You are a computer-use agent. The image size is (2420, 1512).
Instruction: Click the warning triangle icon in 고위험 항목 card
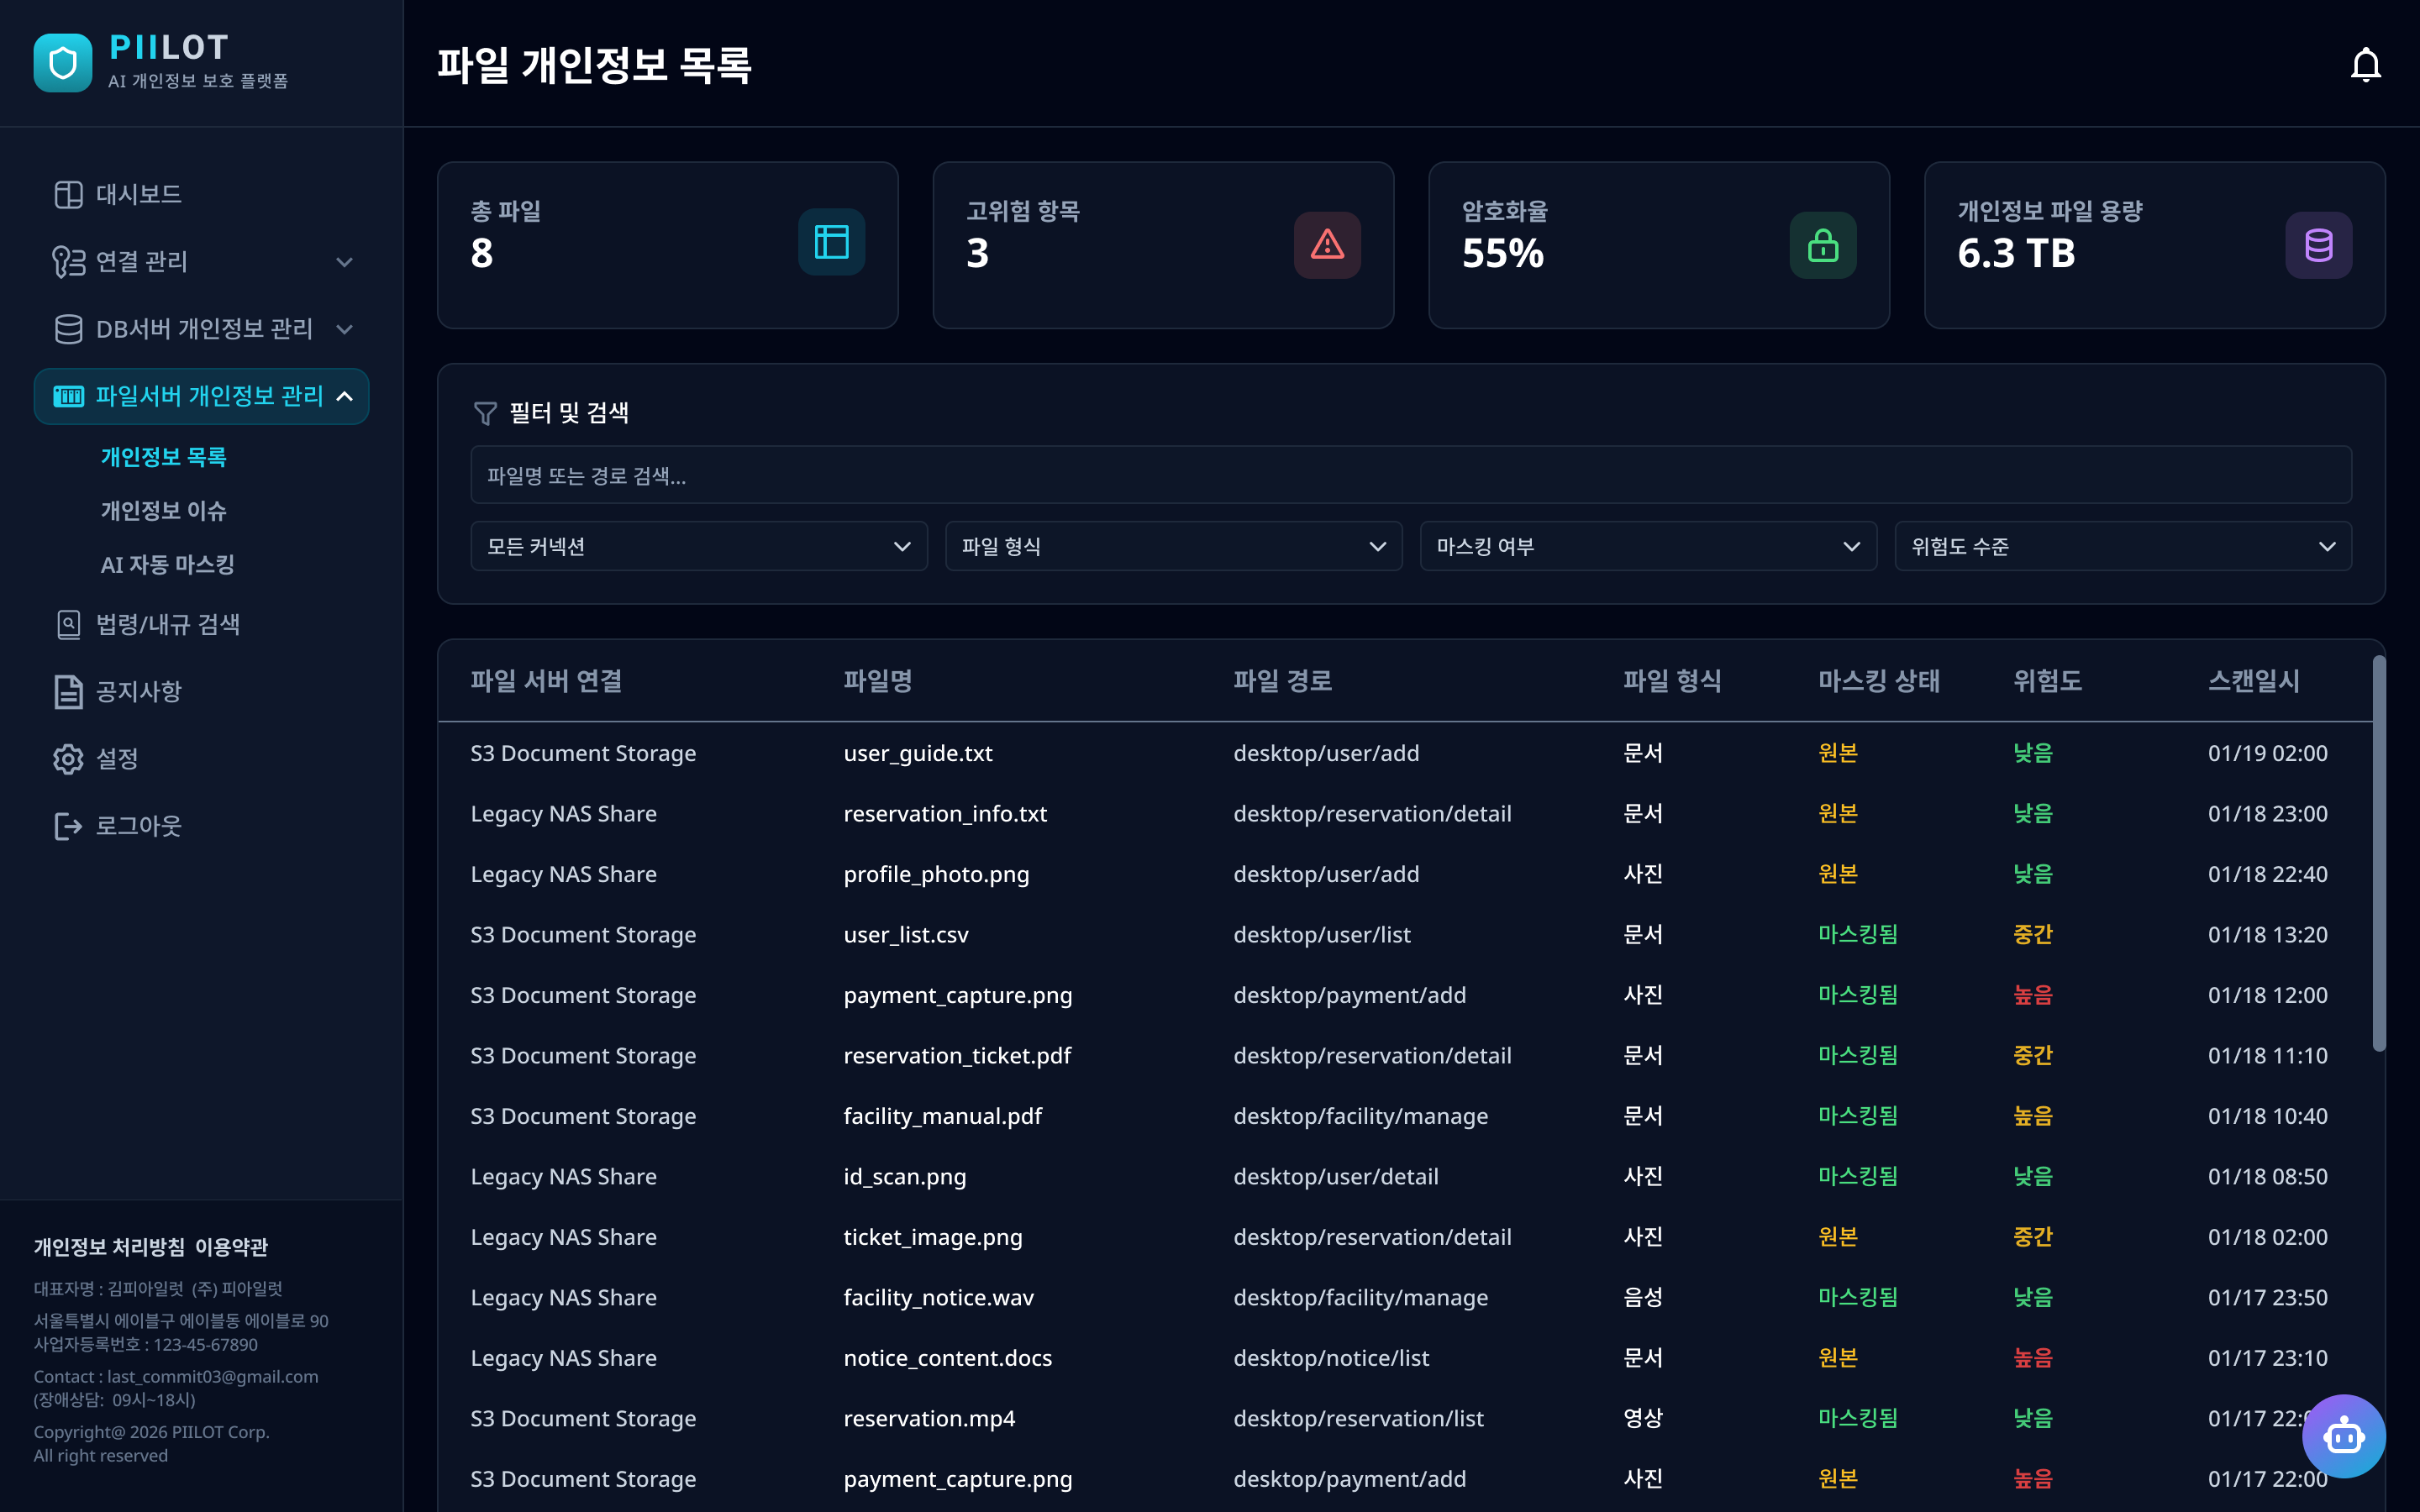(1327, 244)
